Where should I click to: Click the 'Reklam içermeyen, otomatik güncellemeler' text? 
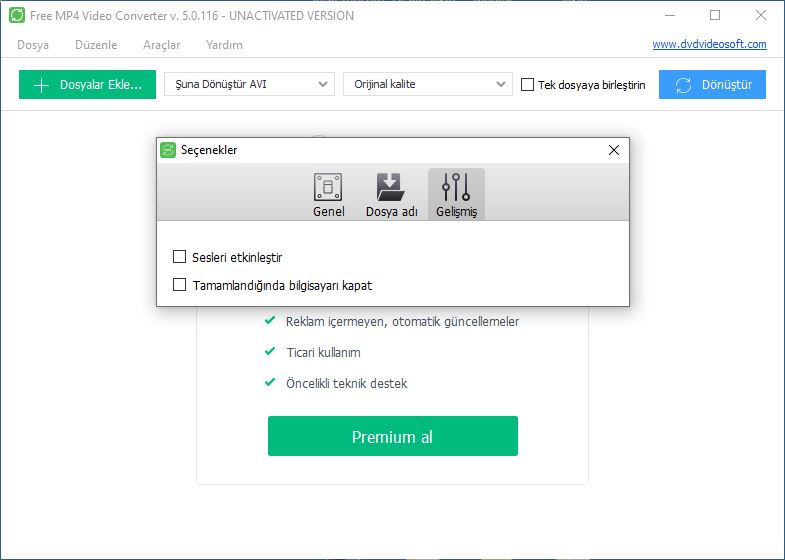(x=403, y=321)
